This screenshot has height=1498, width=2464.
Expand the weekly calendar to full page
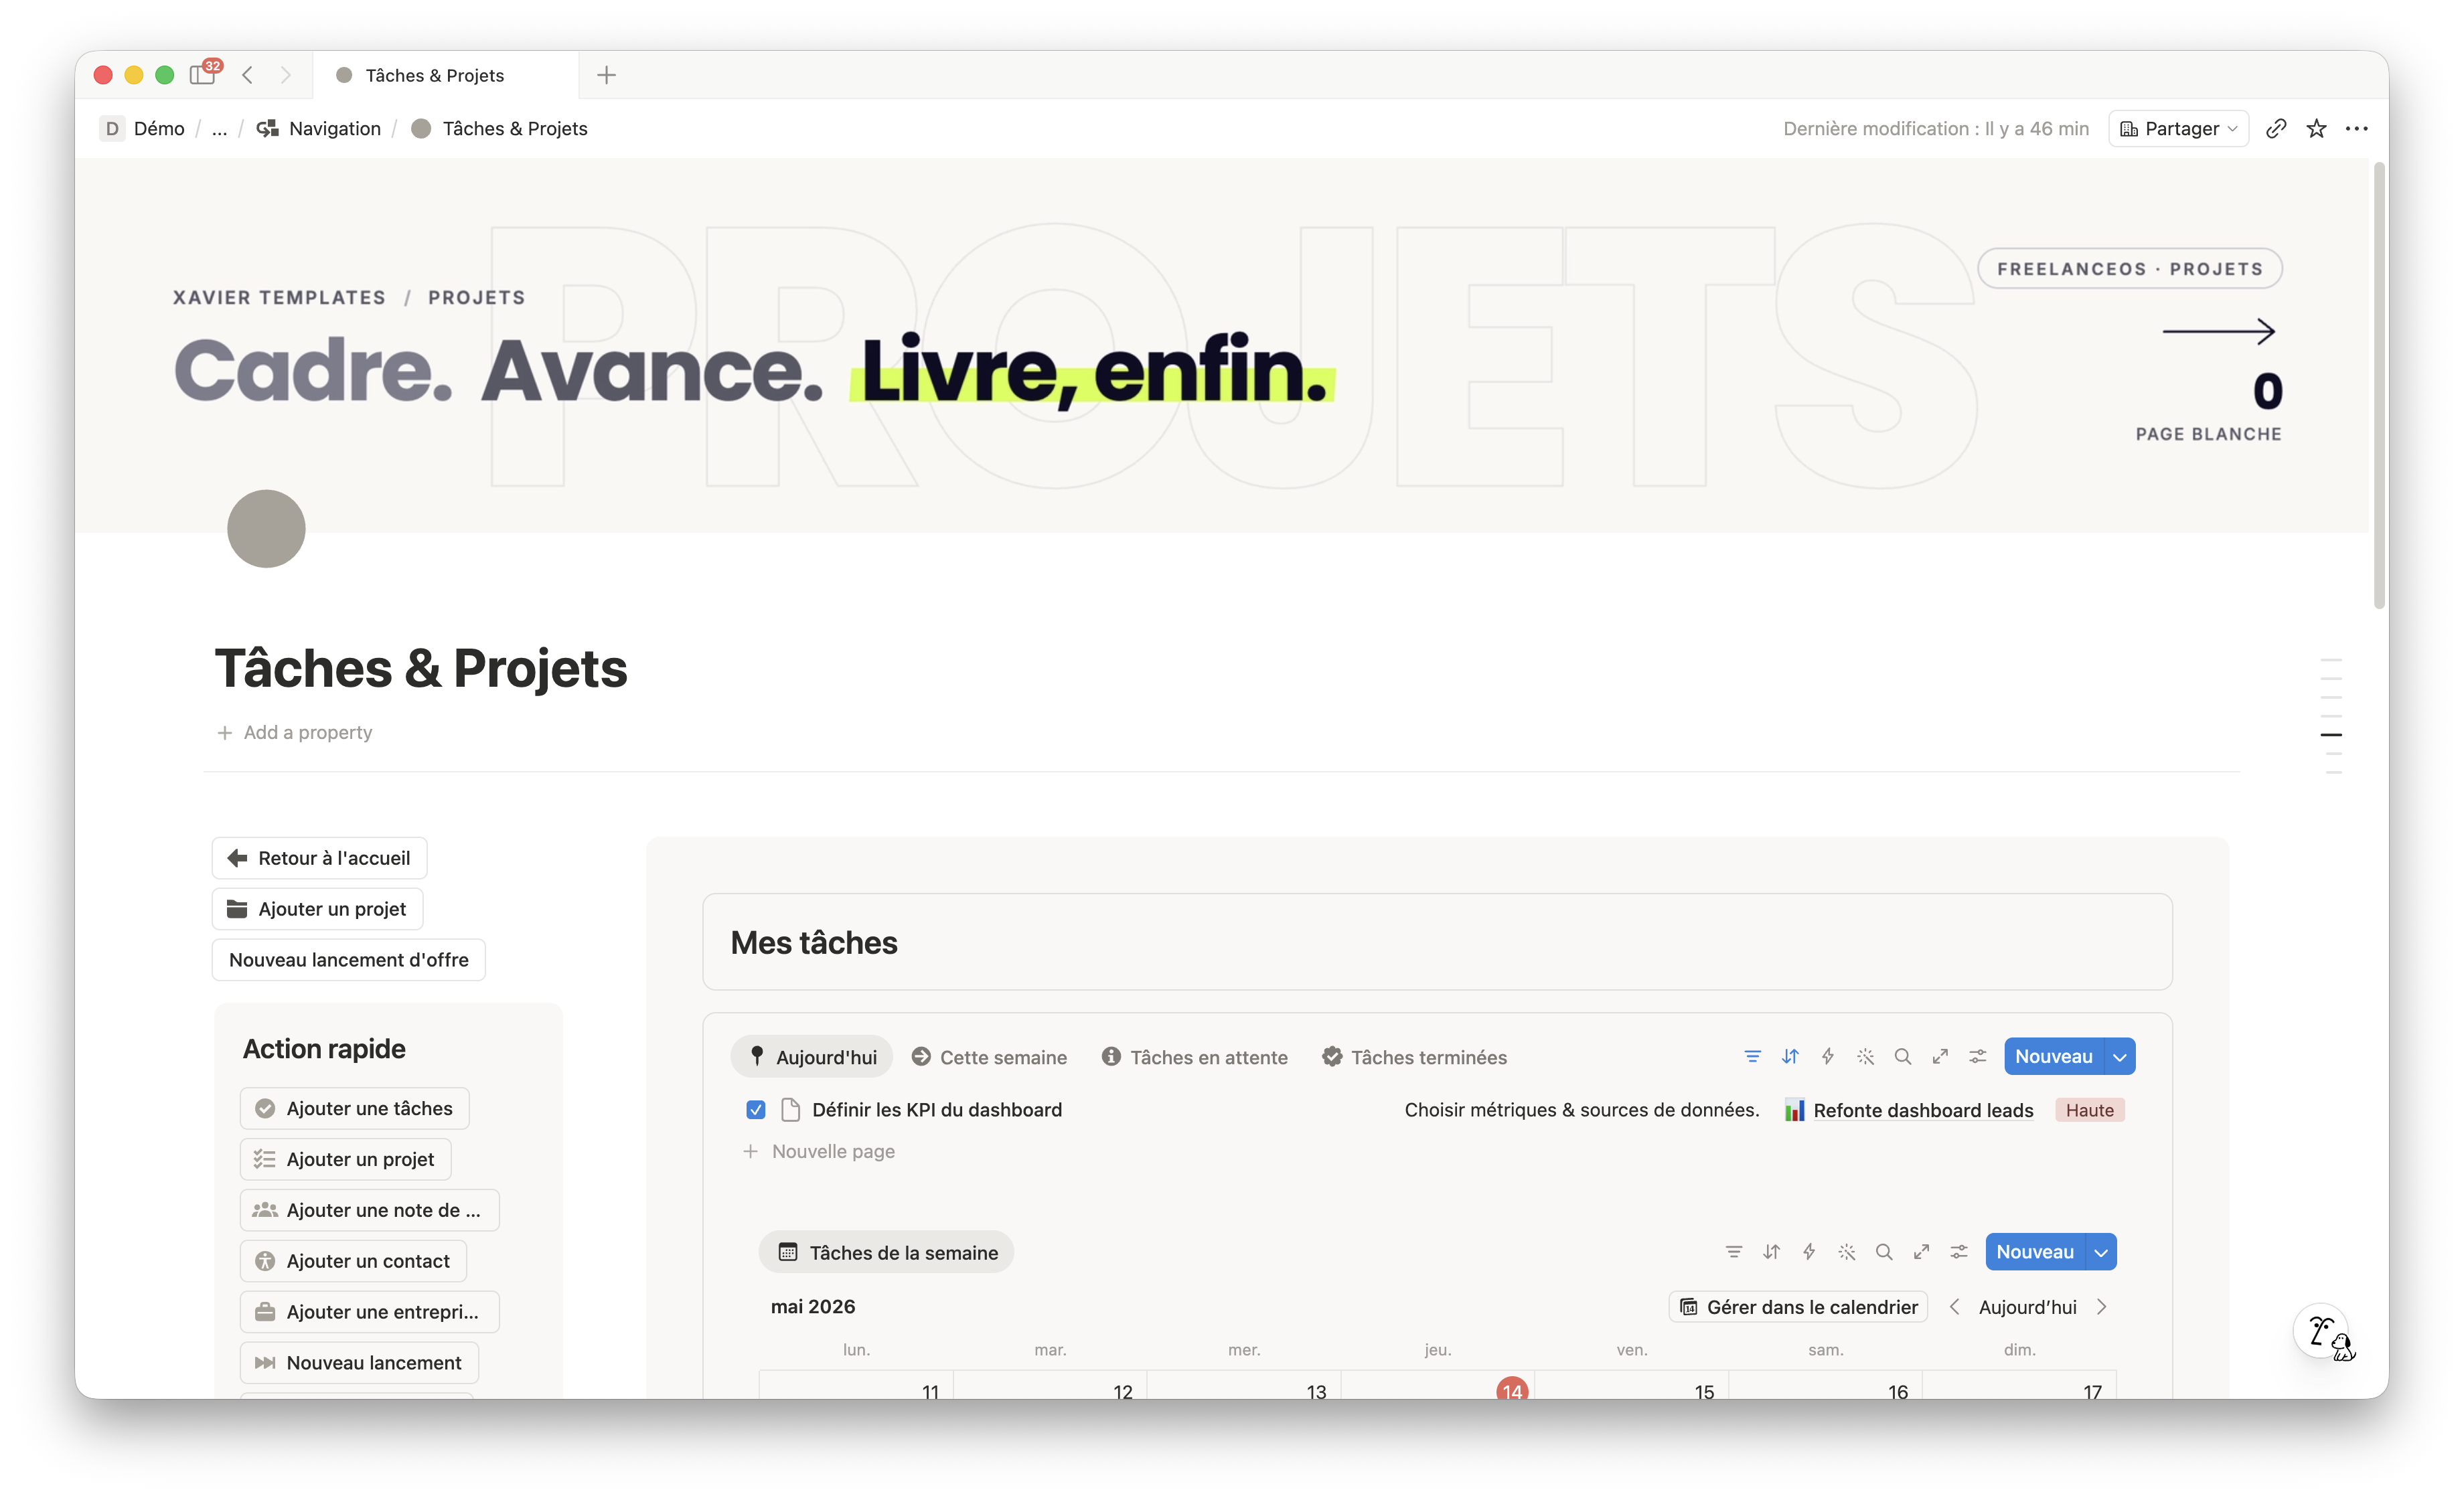point(1921,1252)
